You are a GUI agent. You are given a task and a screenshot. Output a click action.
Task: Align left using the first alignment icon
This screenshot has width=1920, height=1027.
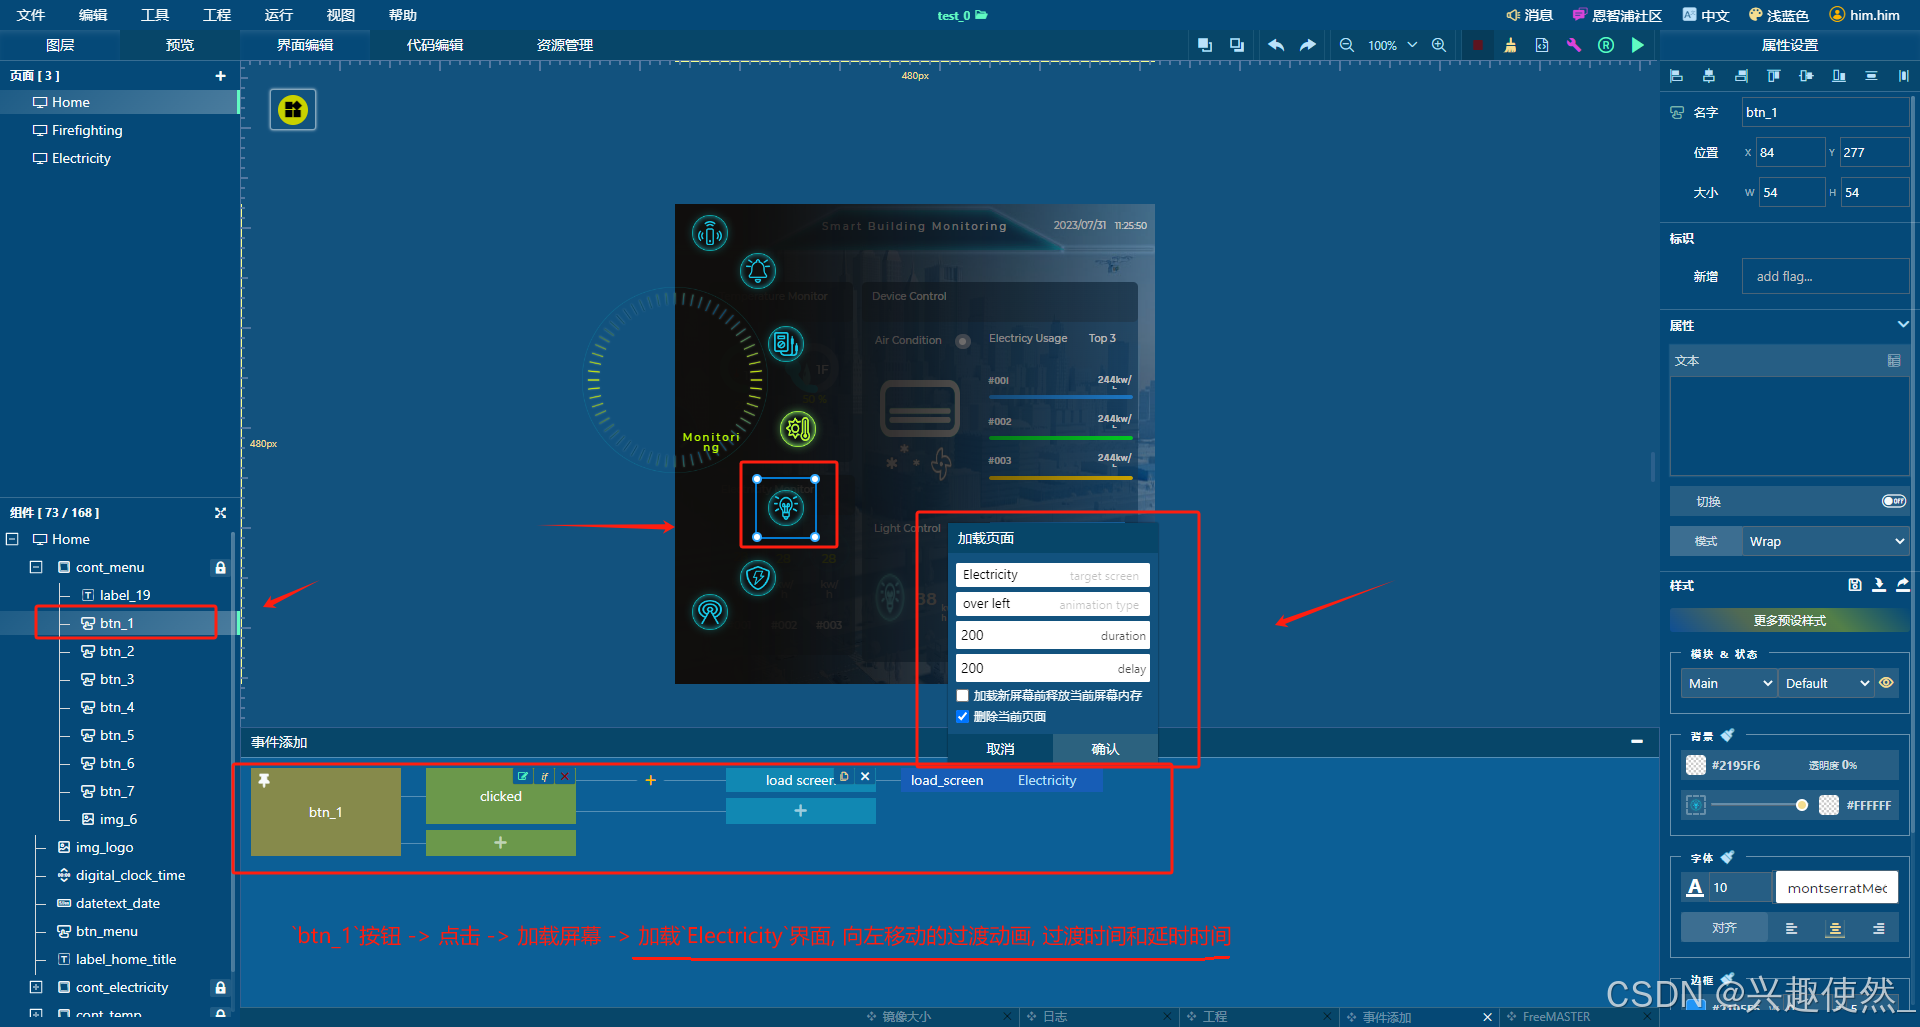(x=1677, y=76)
